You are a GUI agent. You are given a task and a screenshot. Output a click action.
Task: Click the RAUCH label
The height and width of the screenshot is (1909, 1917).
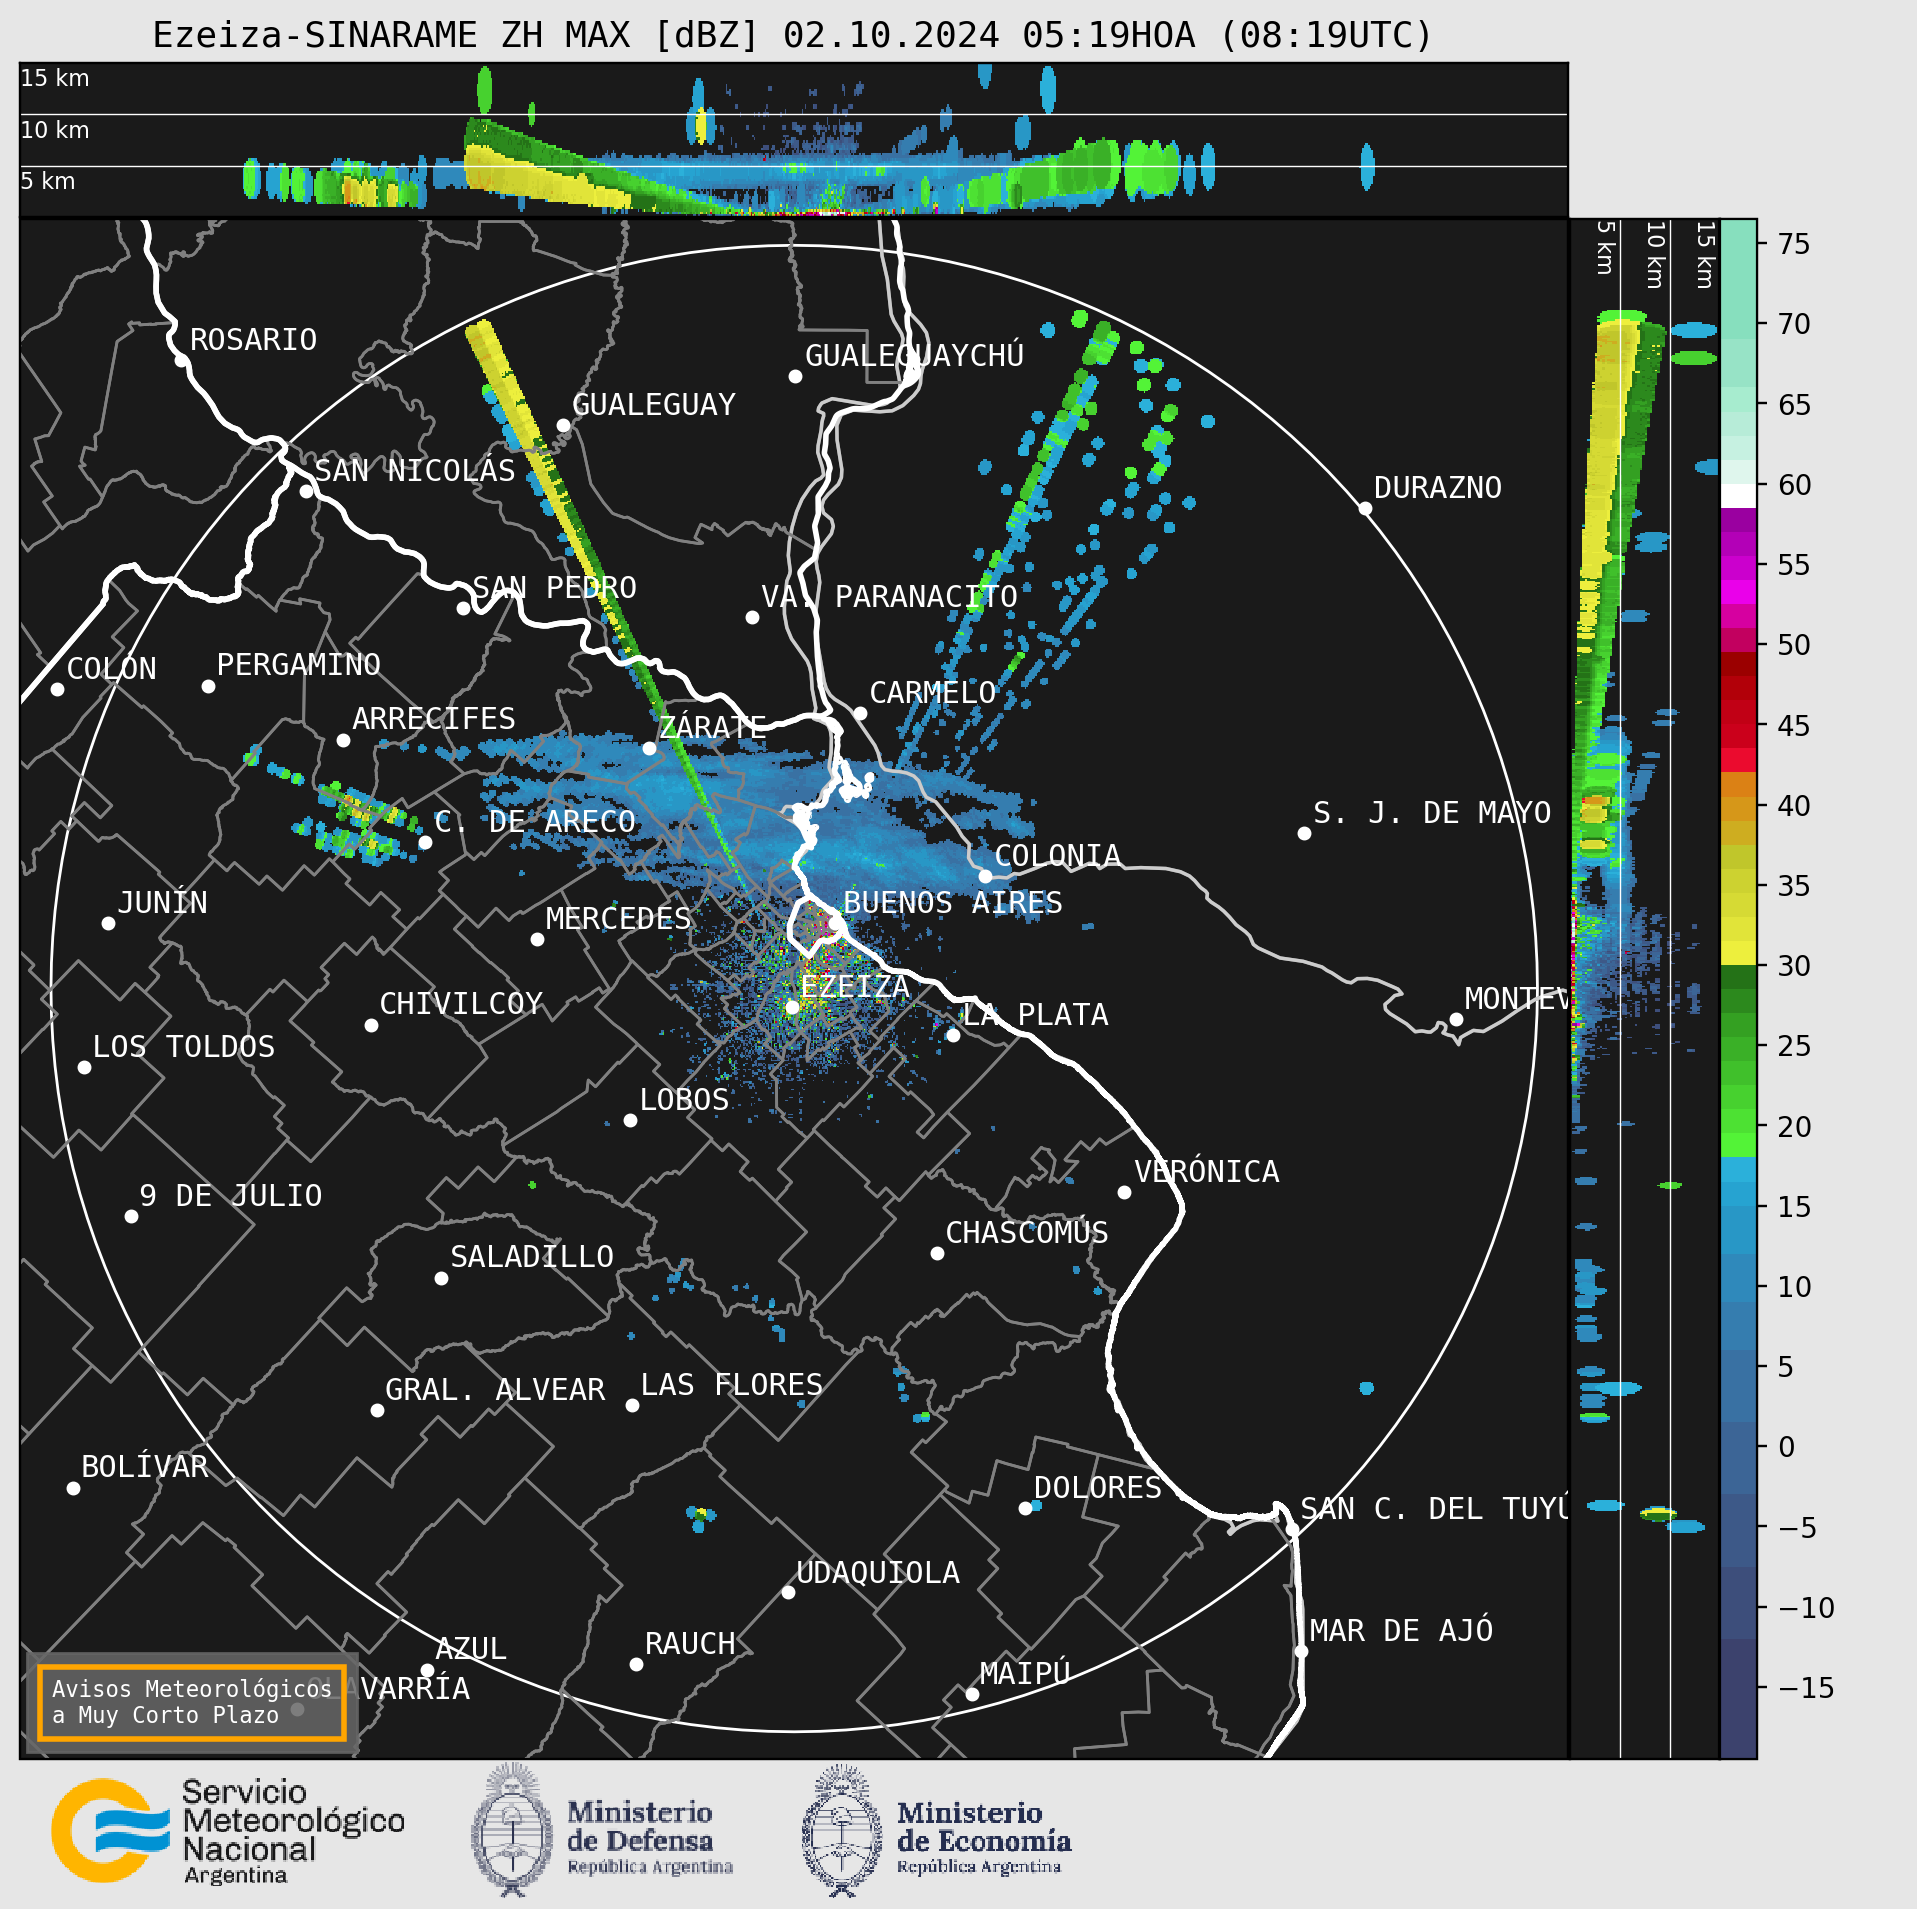(x=690, y=1644)
